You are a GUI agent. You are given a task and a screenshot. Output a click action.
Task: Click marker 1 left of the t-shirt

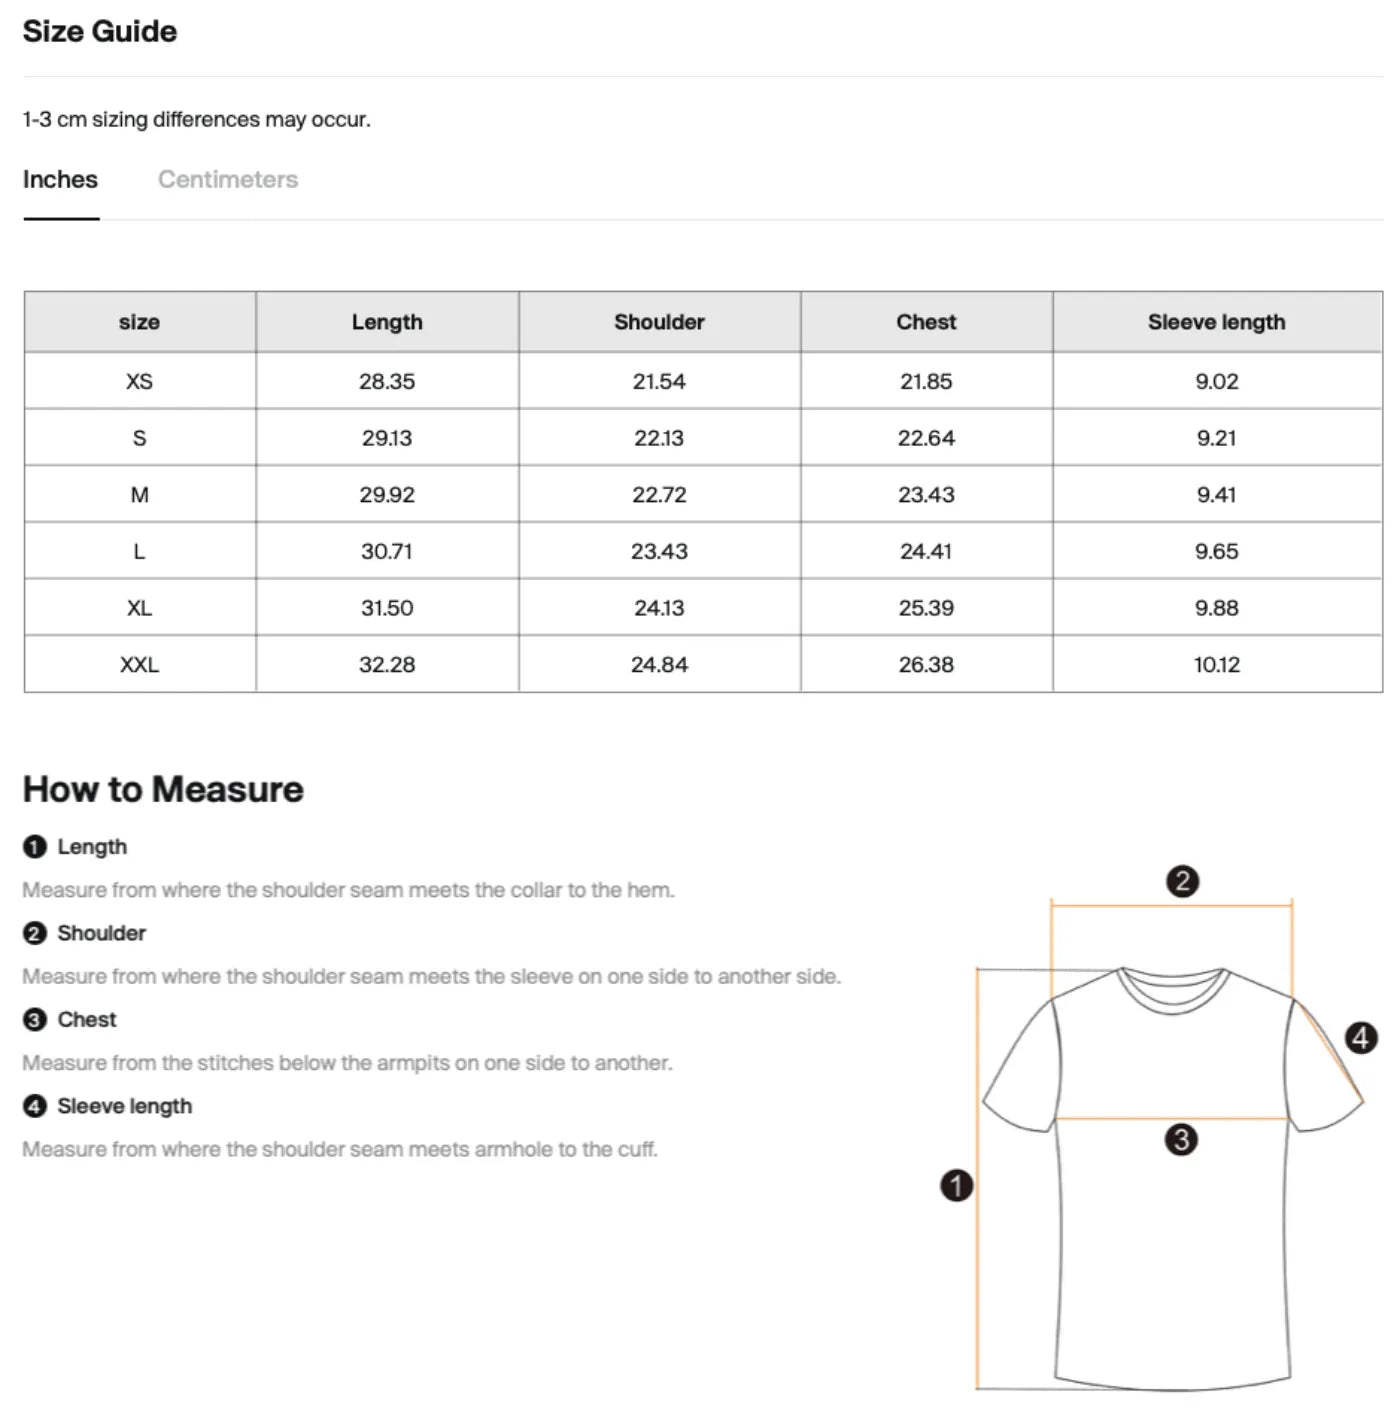[957, 1186]
